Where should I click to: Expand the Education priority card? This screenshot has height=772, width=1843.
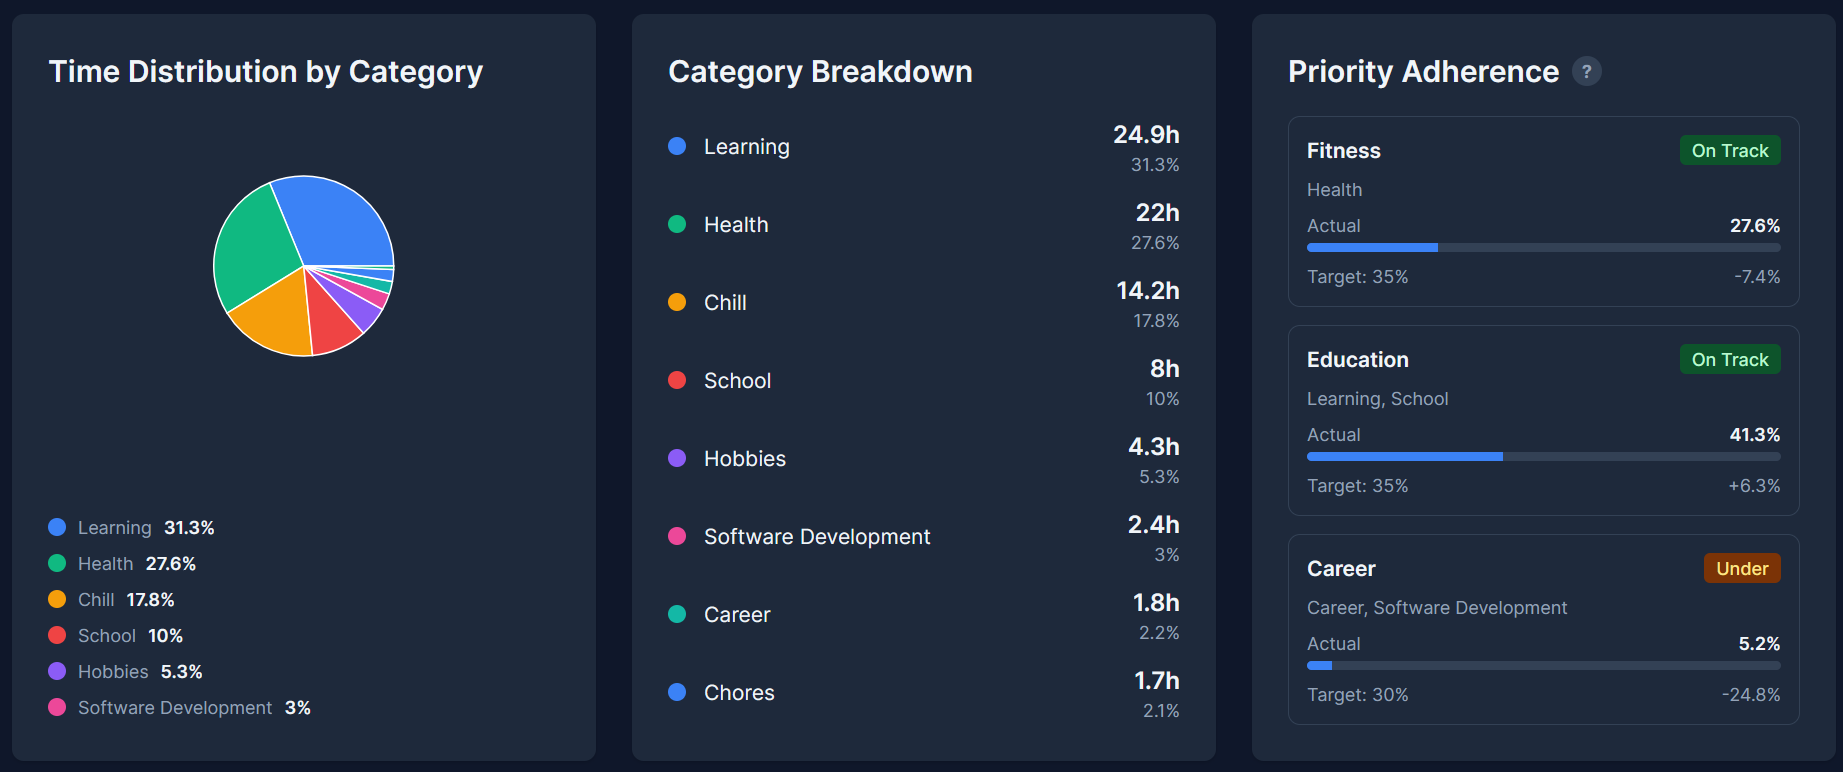point(1543,420)
